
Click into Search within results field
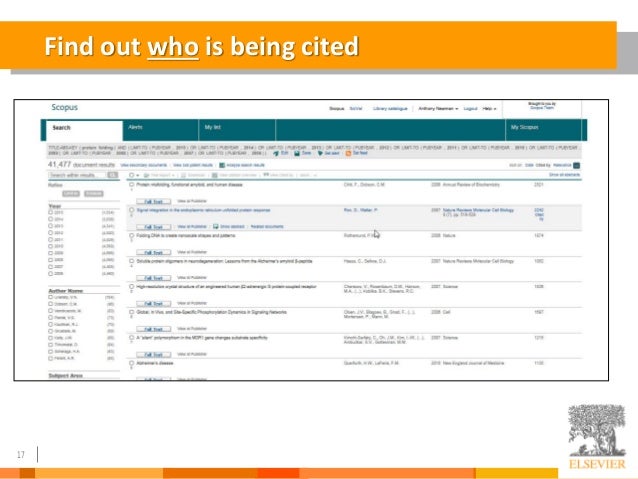tap(77, 175)
